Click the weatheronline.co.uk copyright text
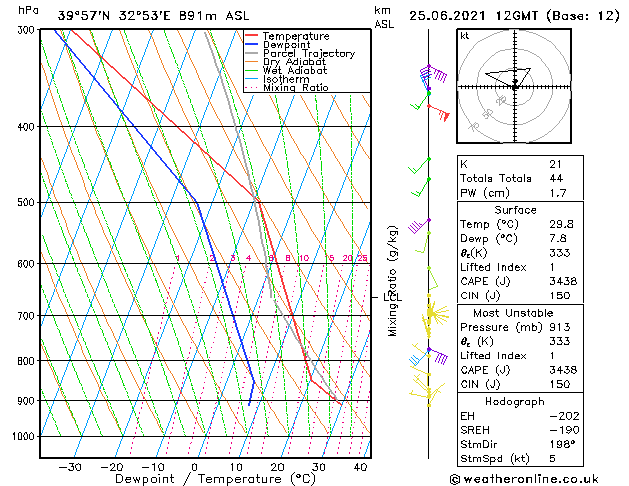The height and width of the screenshot is (486, 629). (x=524, y=479)
